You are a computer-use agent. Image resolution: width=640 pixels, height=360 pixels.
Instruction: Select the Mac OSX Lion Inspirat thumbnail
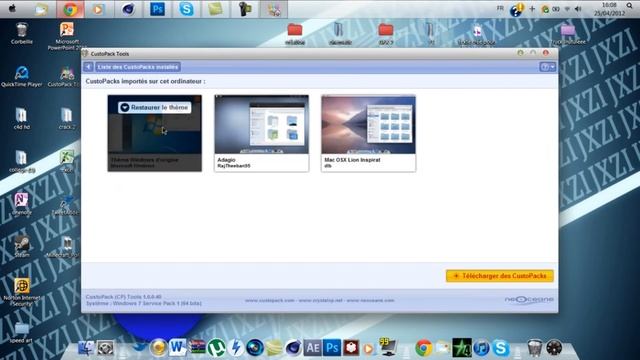(x=369, y=133)
